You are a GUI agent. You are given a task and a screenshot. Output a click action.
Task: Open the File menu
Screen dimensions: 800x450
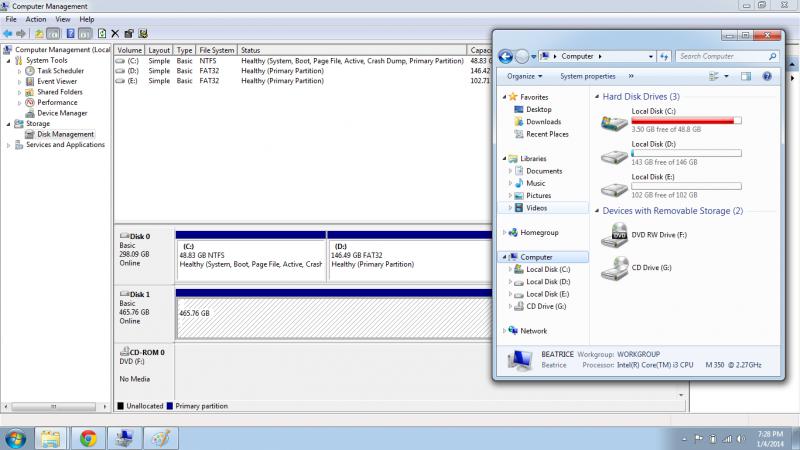coord(11,19)
